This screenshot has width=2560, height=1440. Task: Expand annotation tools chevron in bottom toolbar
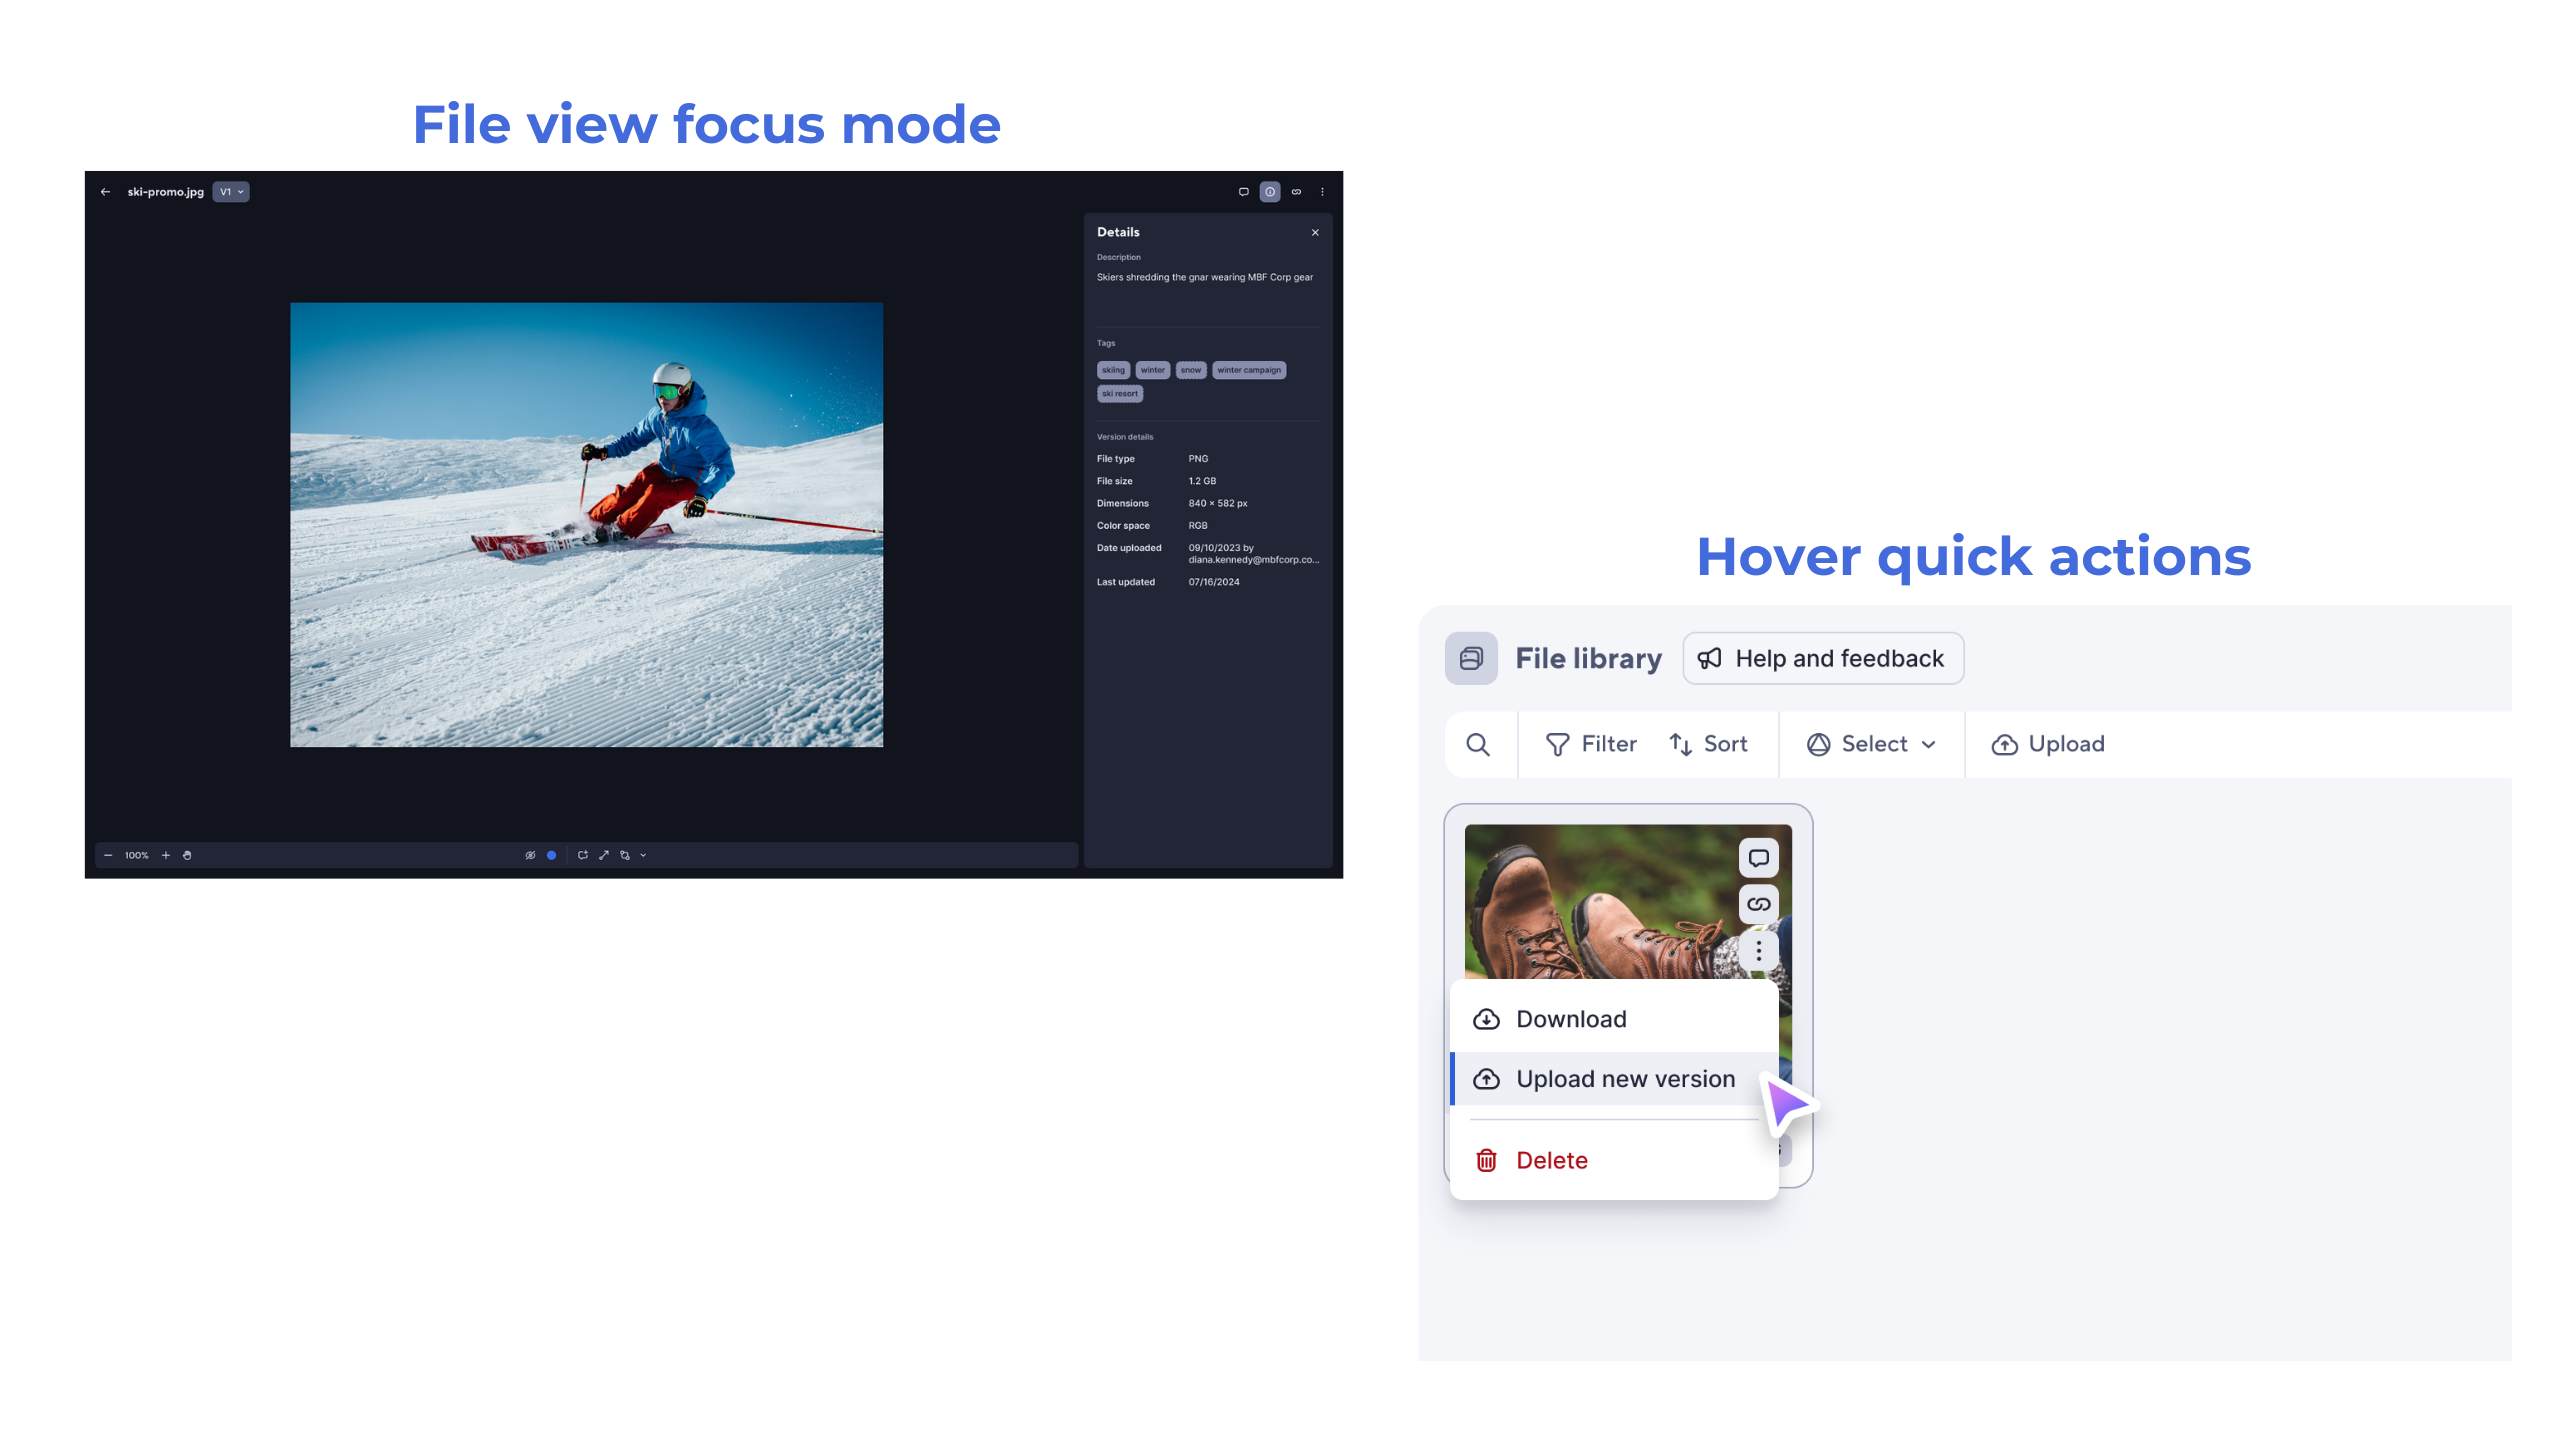coord(643,855)
